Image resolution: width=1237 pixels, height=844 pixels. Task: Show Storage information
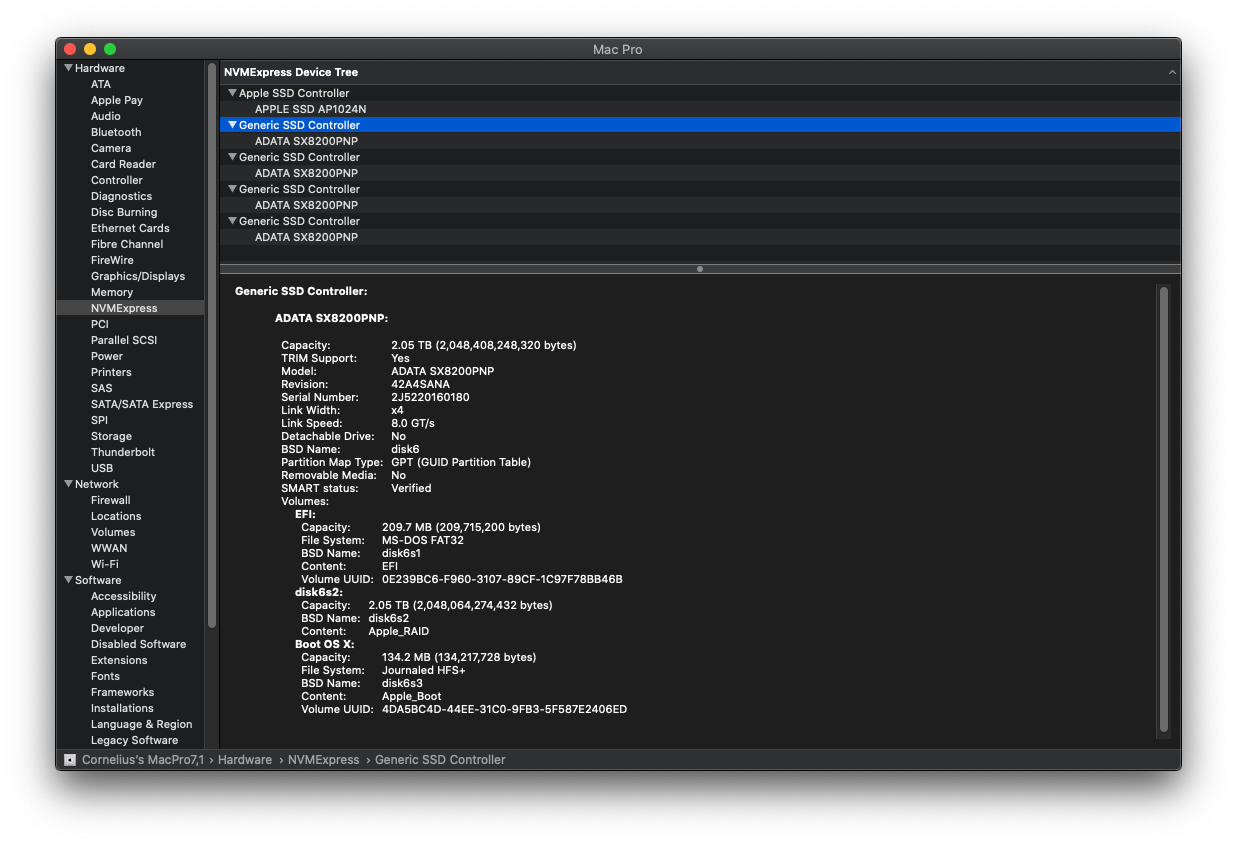click(x=111, y=436)
